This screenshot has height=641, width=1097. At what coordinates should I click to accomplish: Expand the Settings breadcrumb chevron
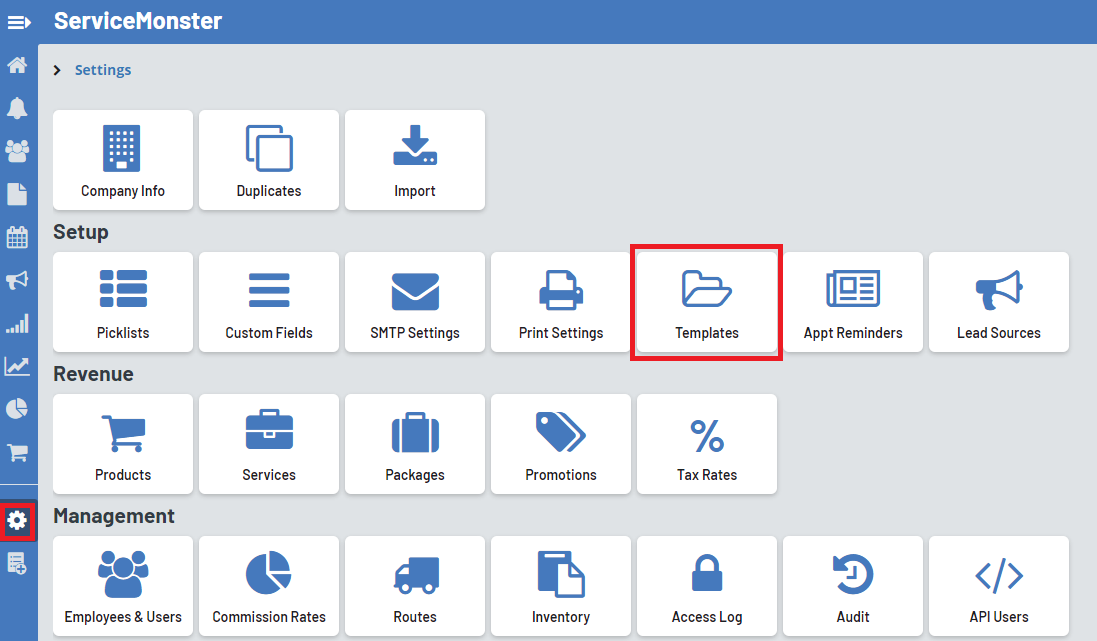point(58,70)
